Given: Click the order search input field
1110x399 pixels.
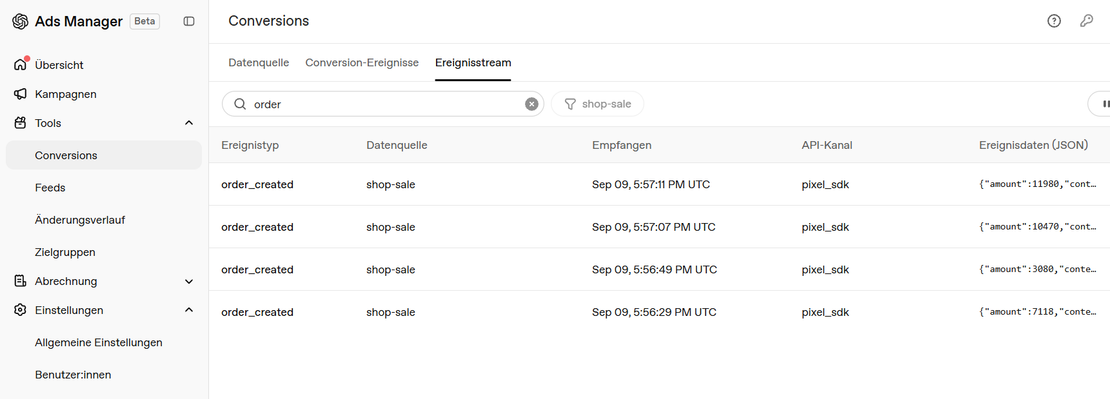Looking at the screenshot, I should click(383, 104).
